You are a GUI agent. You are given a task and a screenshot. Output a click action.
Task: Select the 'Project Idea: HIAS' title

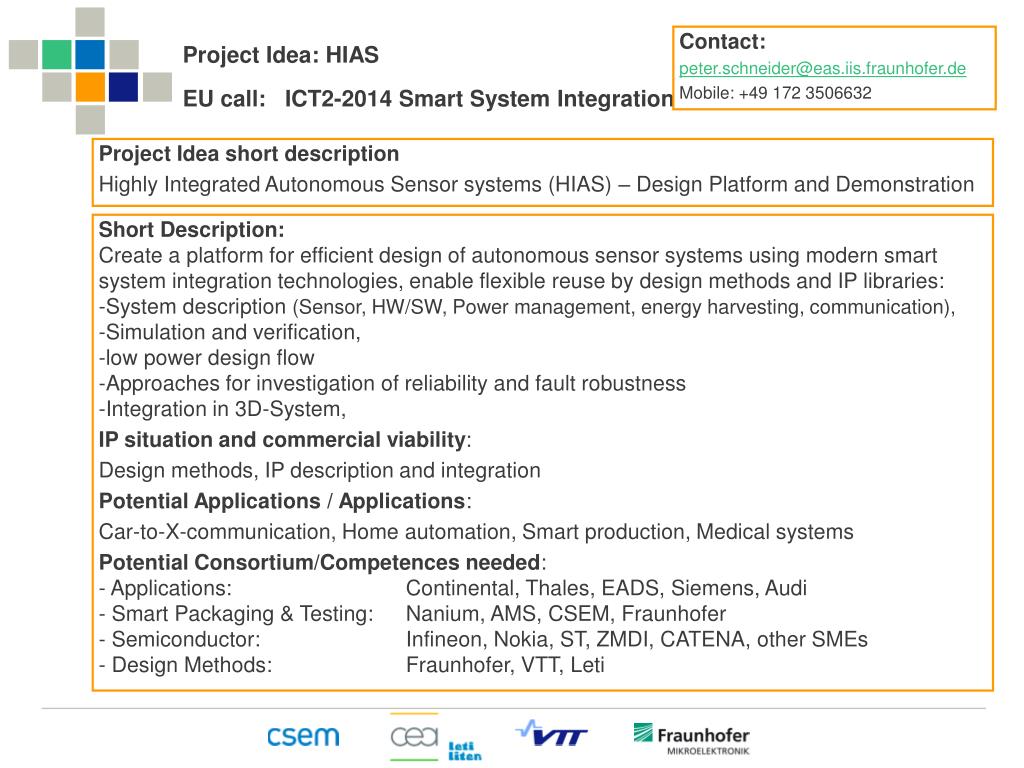pos(281,55)
